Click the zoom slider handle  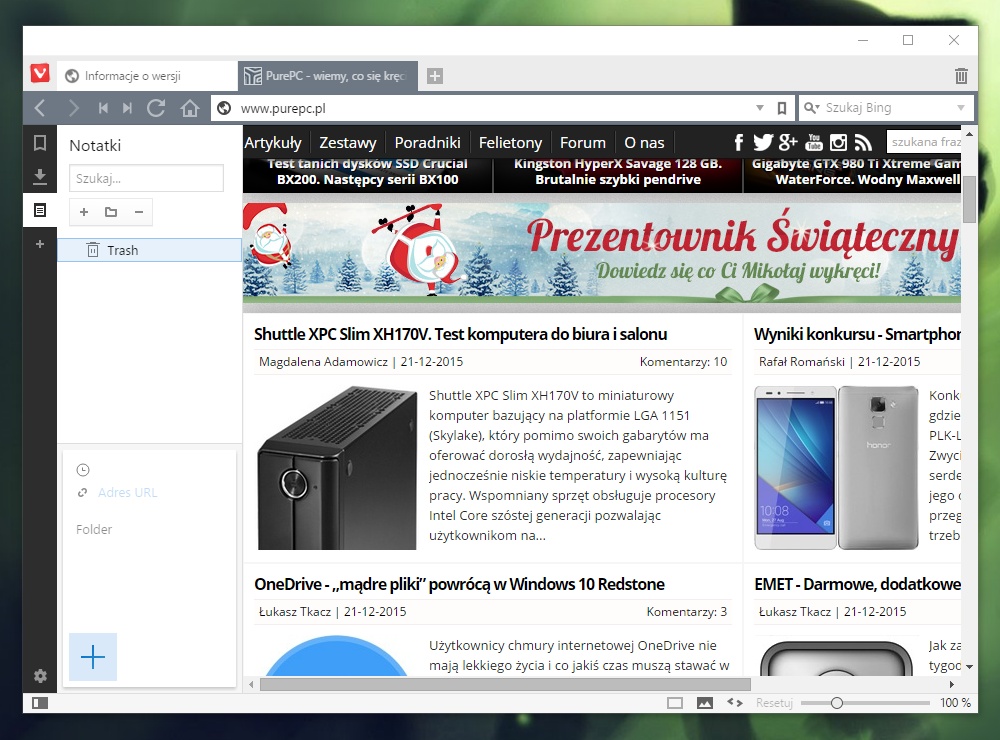tap(837, 703)
